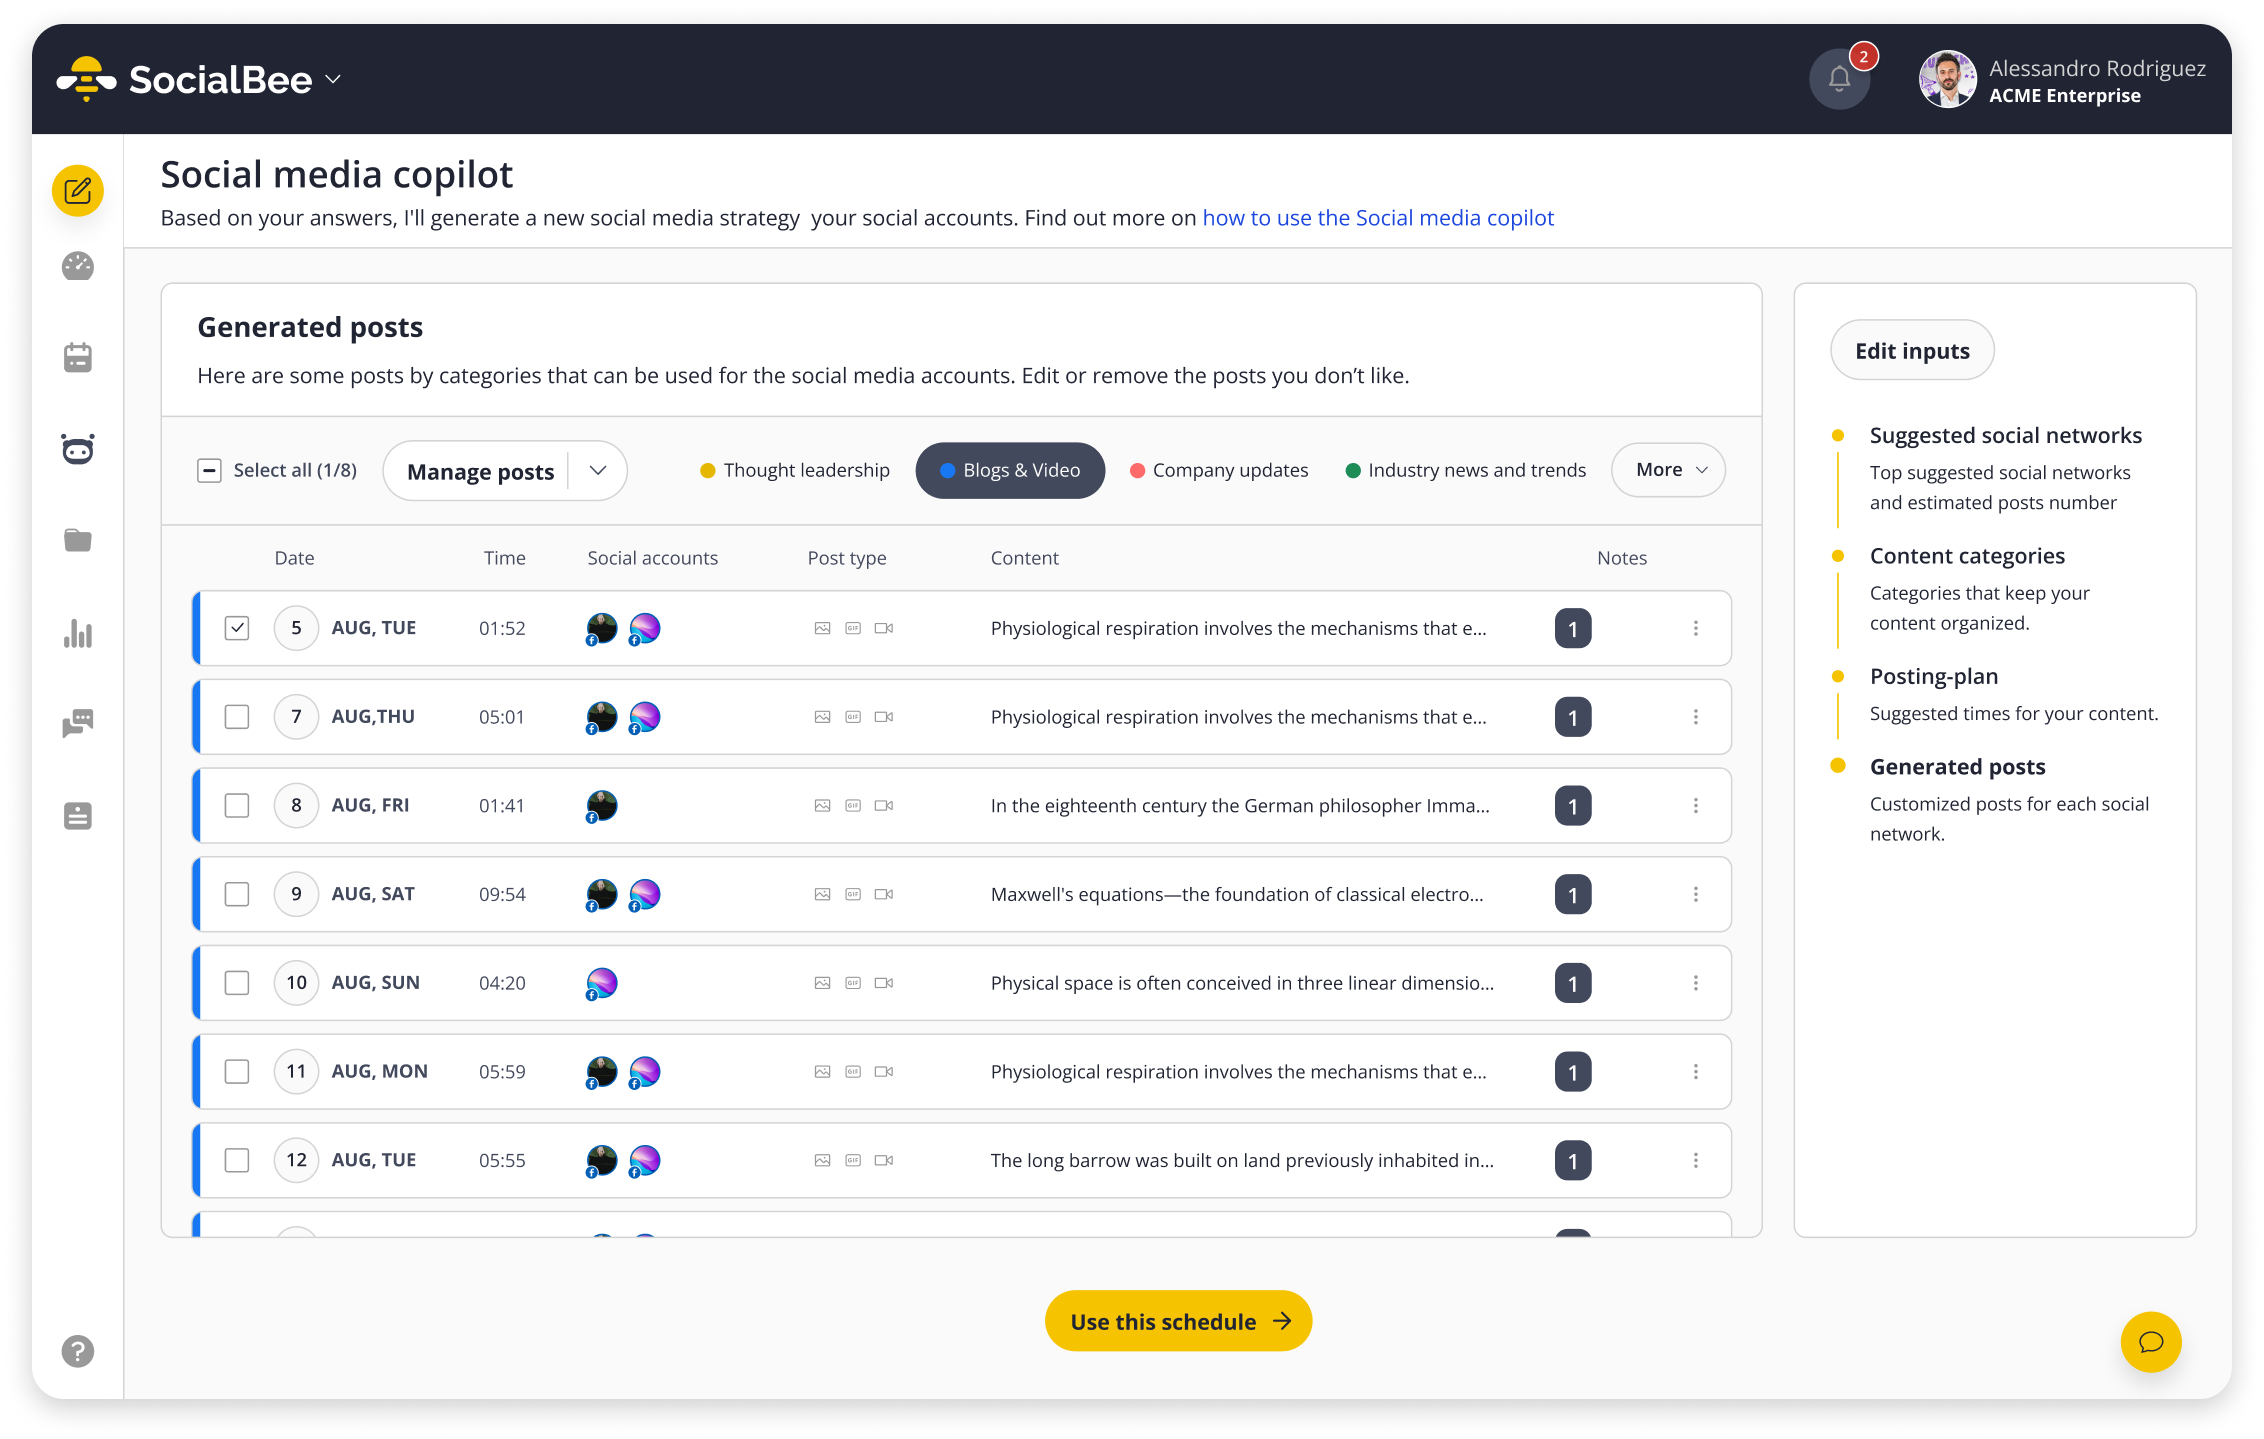The height and width of the screenshot is (1439, 2264).
Task: Select the AI assistant robot icon
Action: point(79,449)
